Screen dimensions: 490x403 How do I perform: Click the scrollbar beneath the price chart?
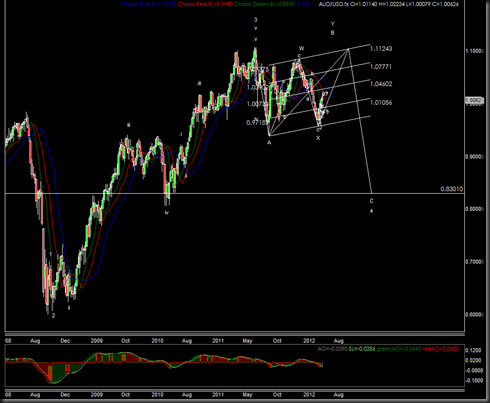(235, 334)
